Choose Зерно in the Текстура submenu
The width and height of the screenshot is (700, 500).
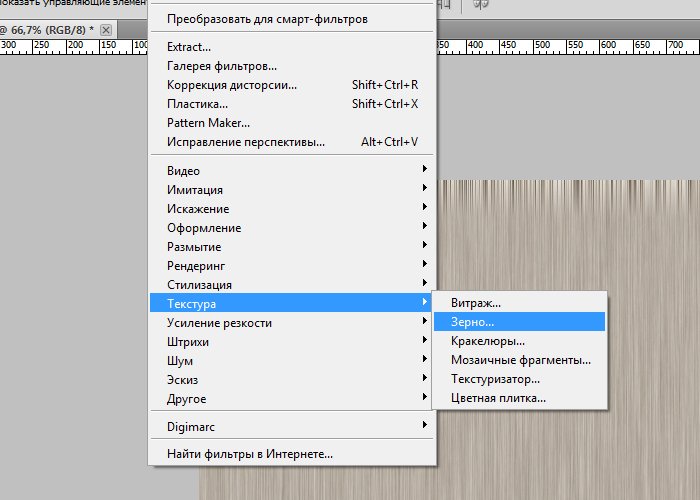(x=480, y=322)
